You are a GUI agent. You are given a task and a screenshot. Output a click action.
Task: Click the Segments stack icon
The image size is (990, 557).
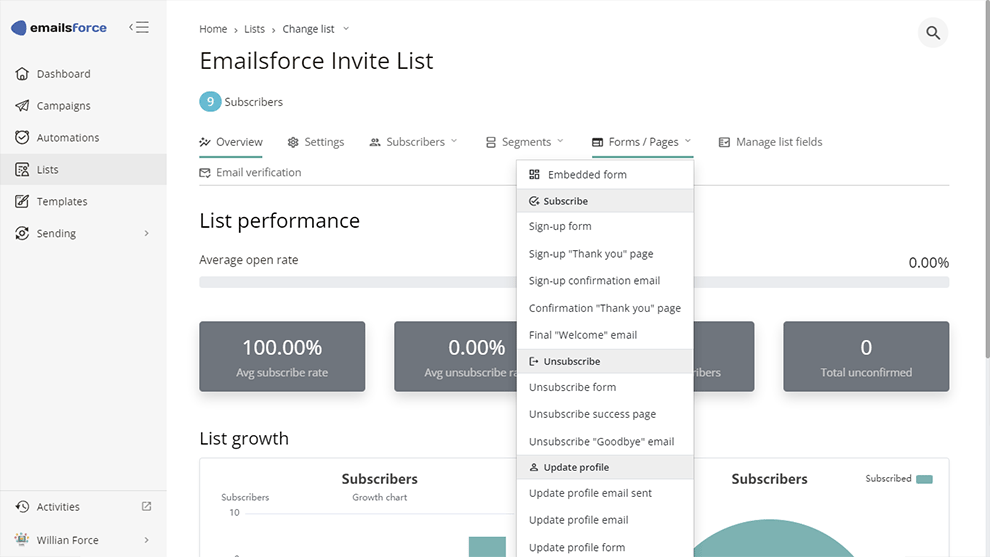coord(491,142)
